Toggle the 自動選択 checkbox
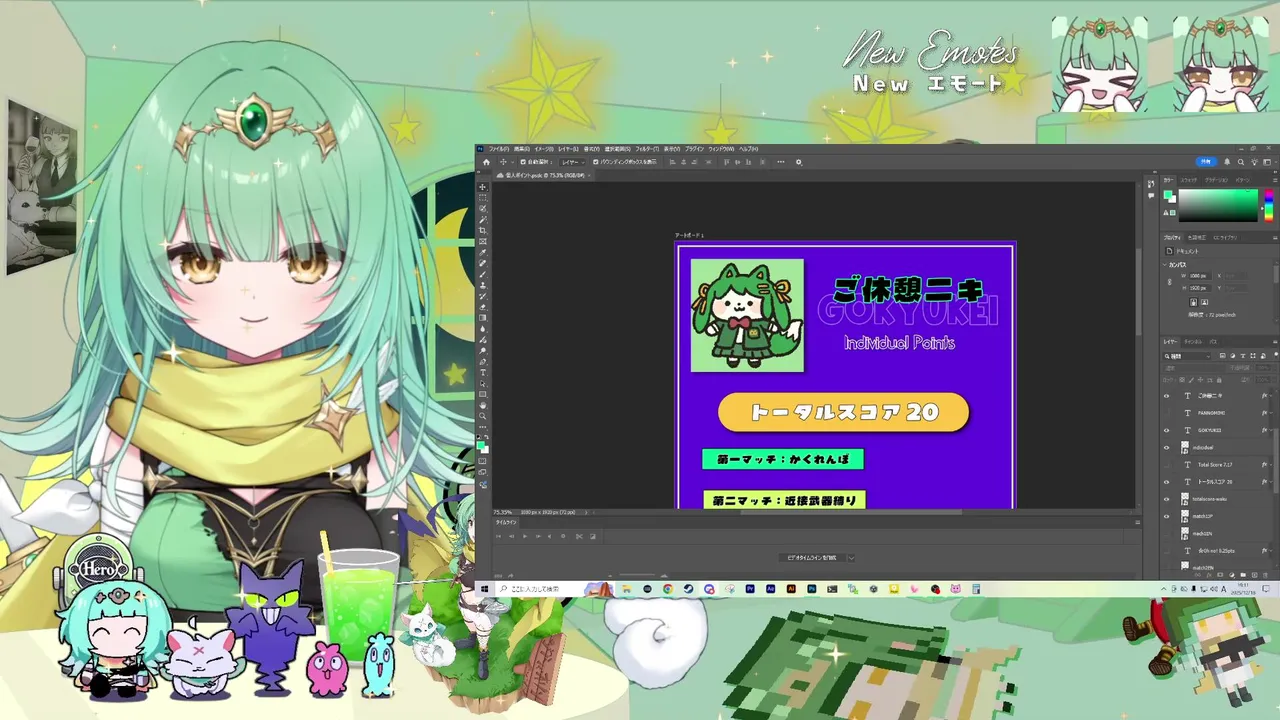 [523, 162]
